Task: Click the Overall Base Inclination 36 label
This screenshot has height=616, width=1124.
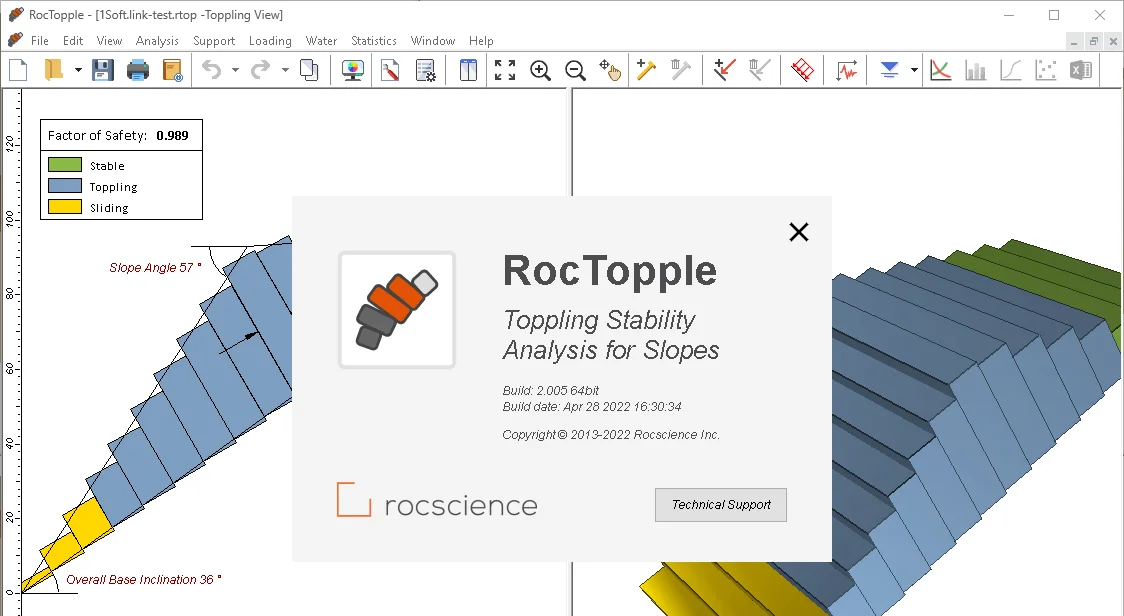Action: pyautogui.click(x=143, y=579)
